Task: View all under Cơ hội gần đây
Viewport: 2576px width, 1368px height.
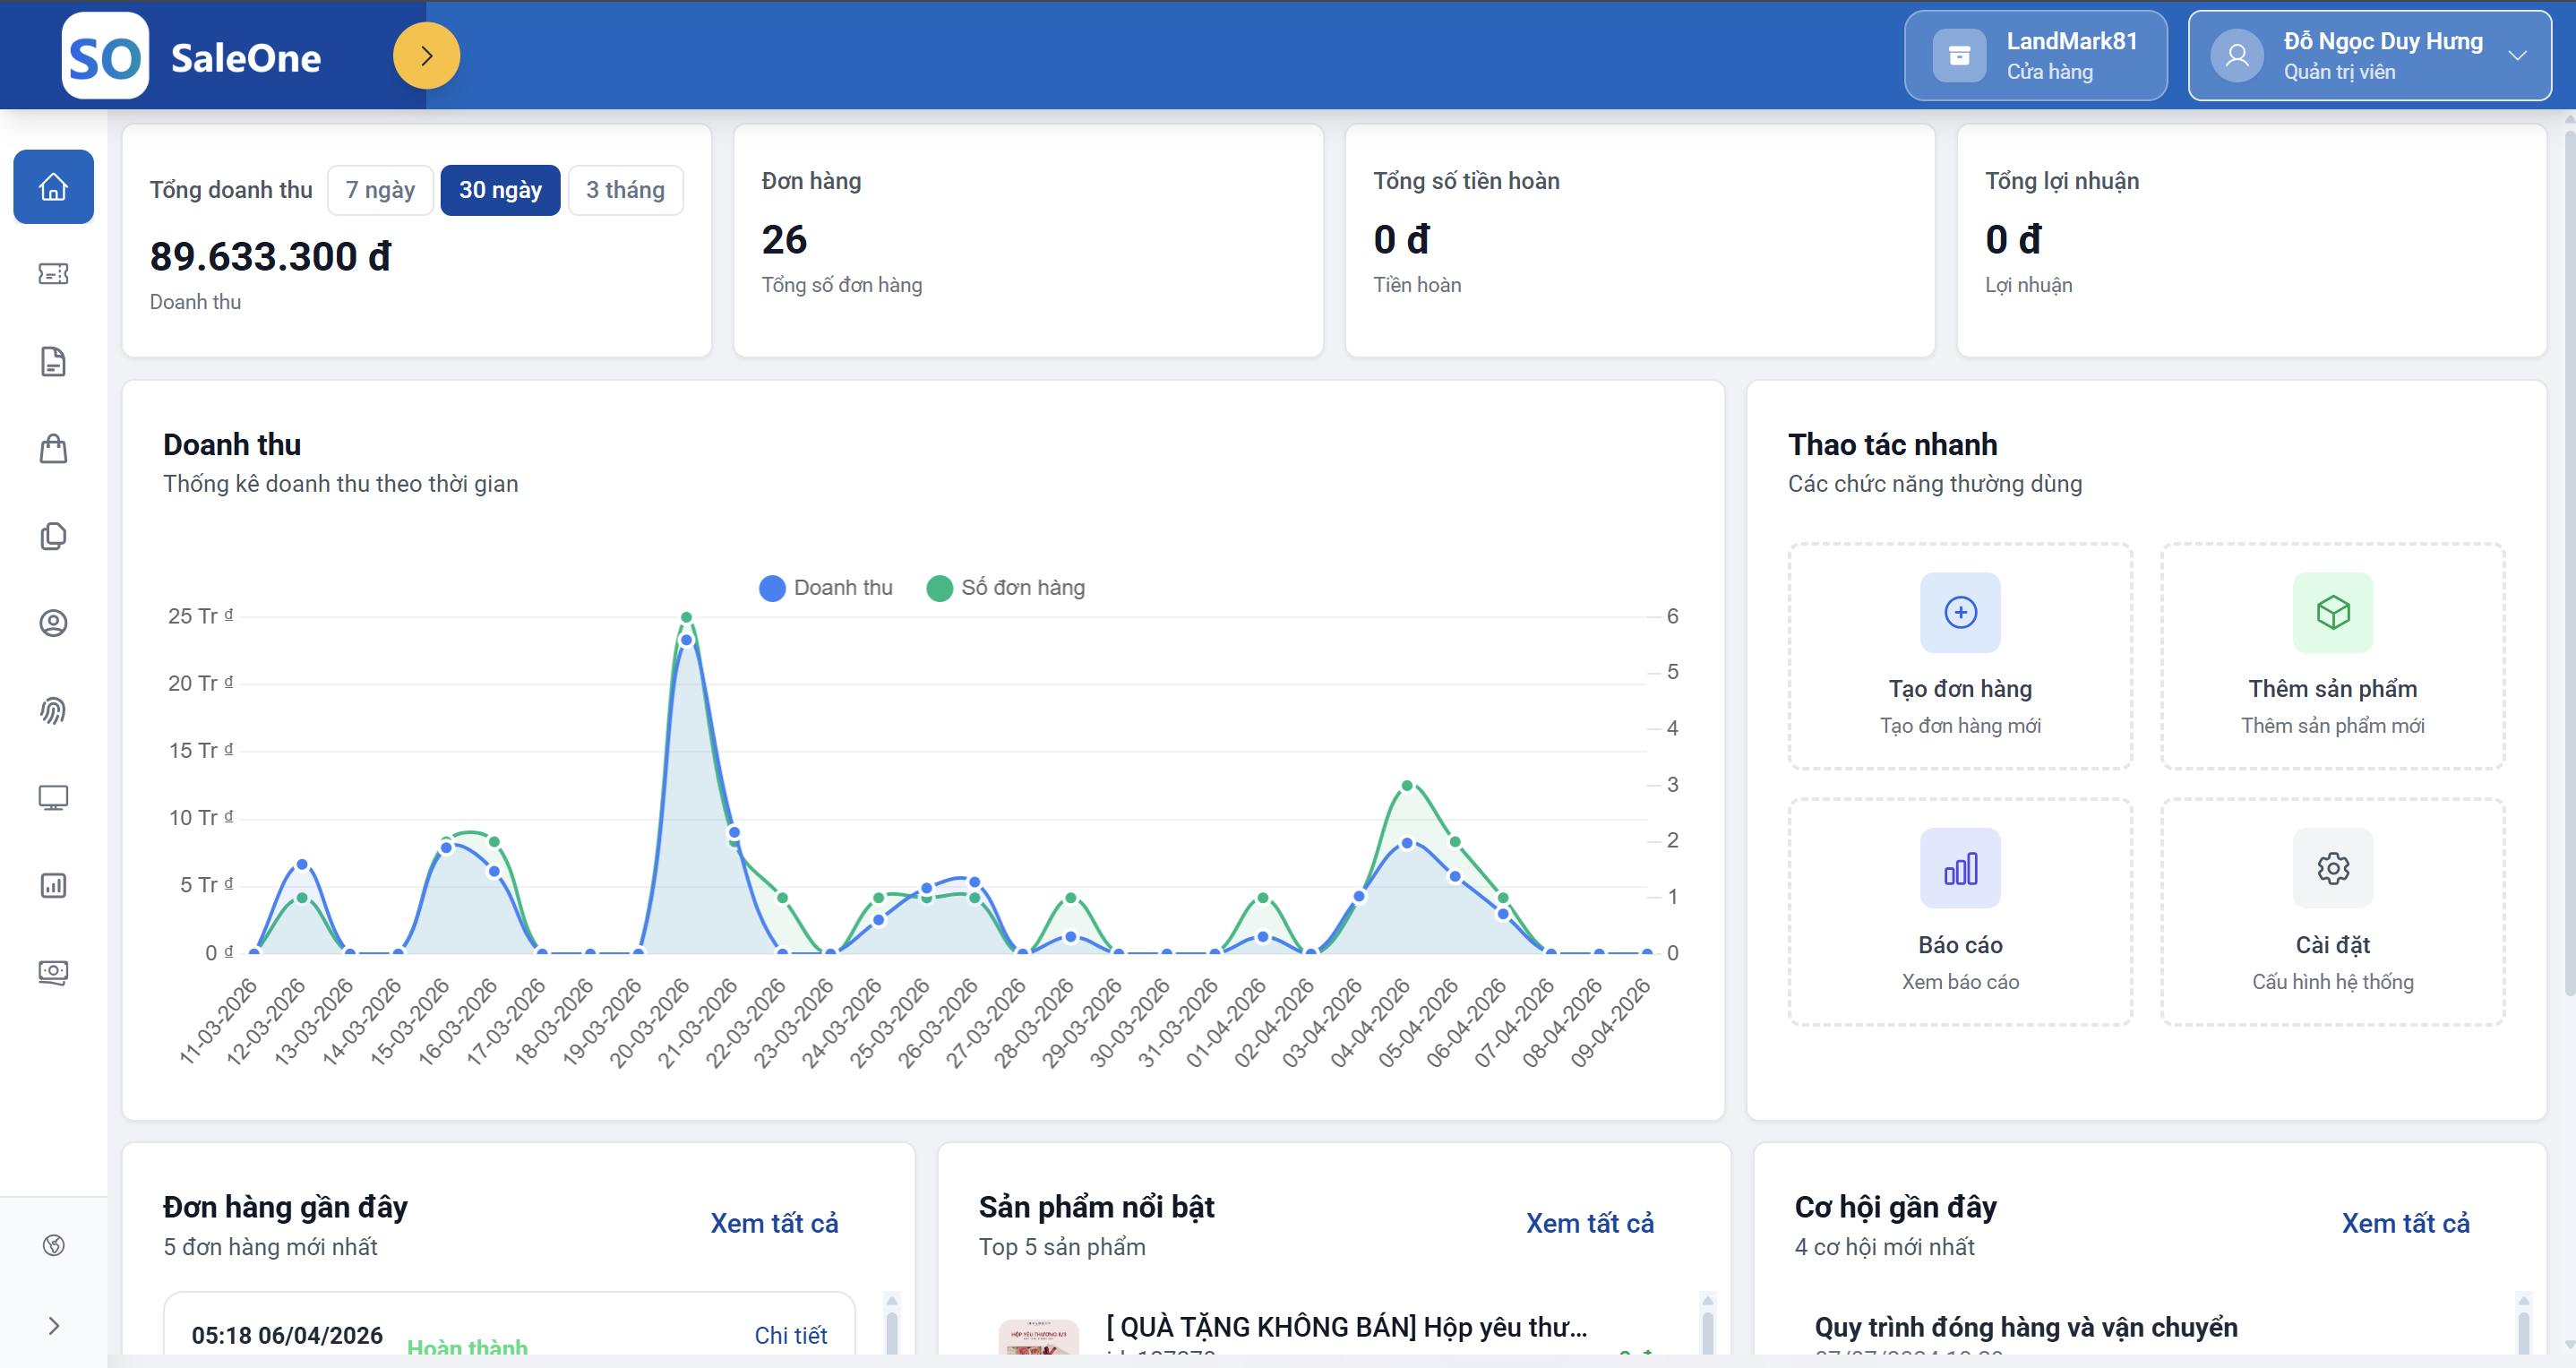Action: (x=2405, y=1224)
